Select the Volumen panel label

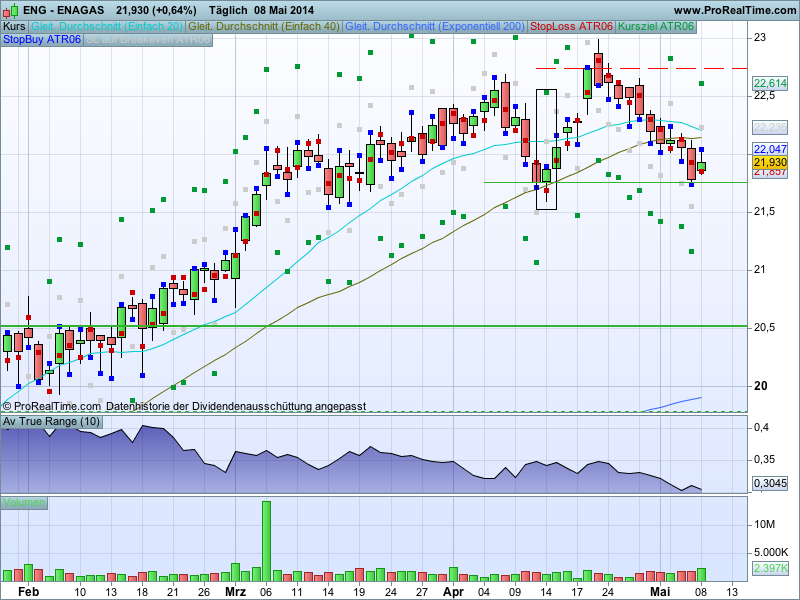point(24,502)
